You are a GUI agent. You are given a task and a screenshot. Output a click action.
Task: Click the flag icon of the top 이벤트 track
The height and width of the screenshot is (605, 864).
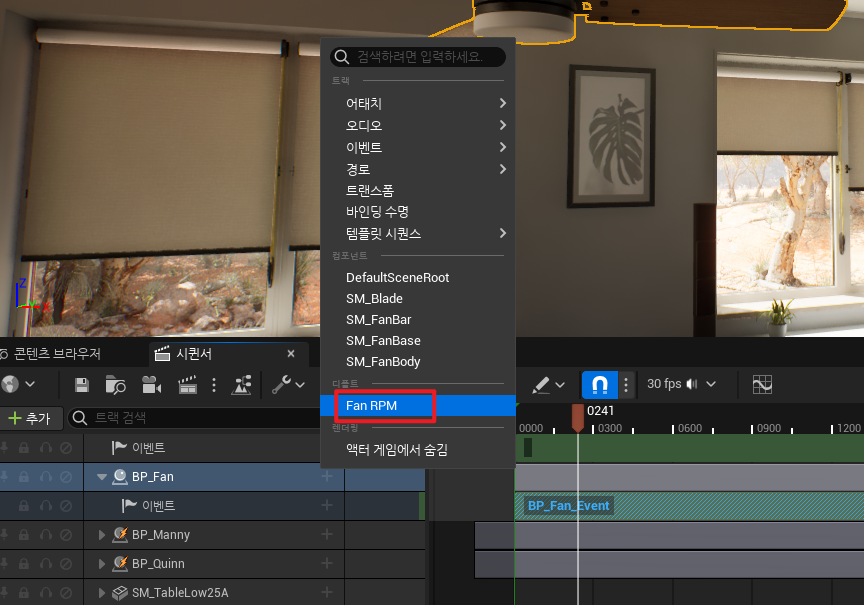point(119,447)
